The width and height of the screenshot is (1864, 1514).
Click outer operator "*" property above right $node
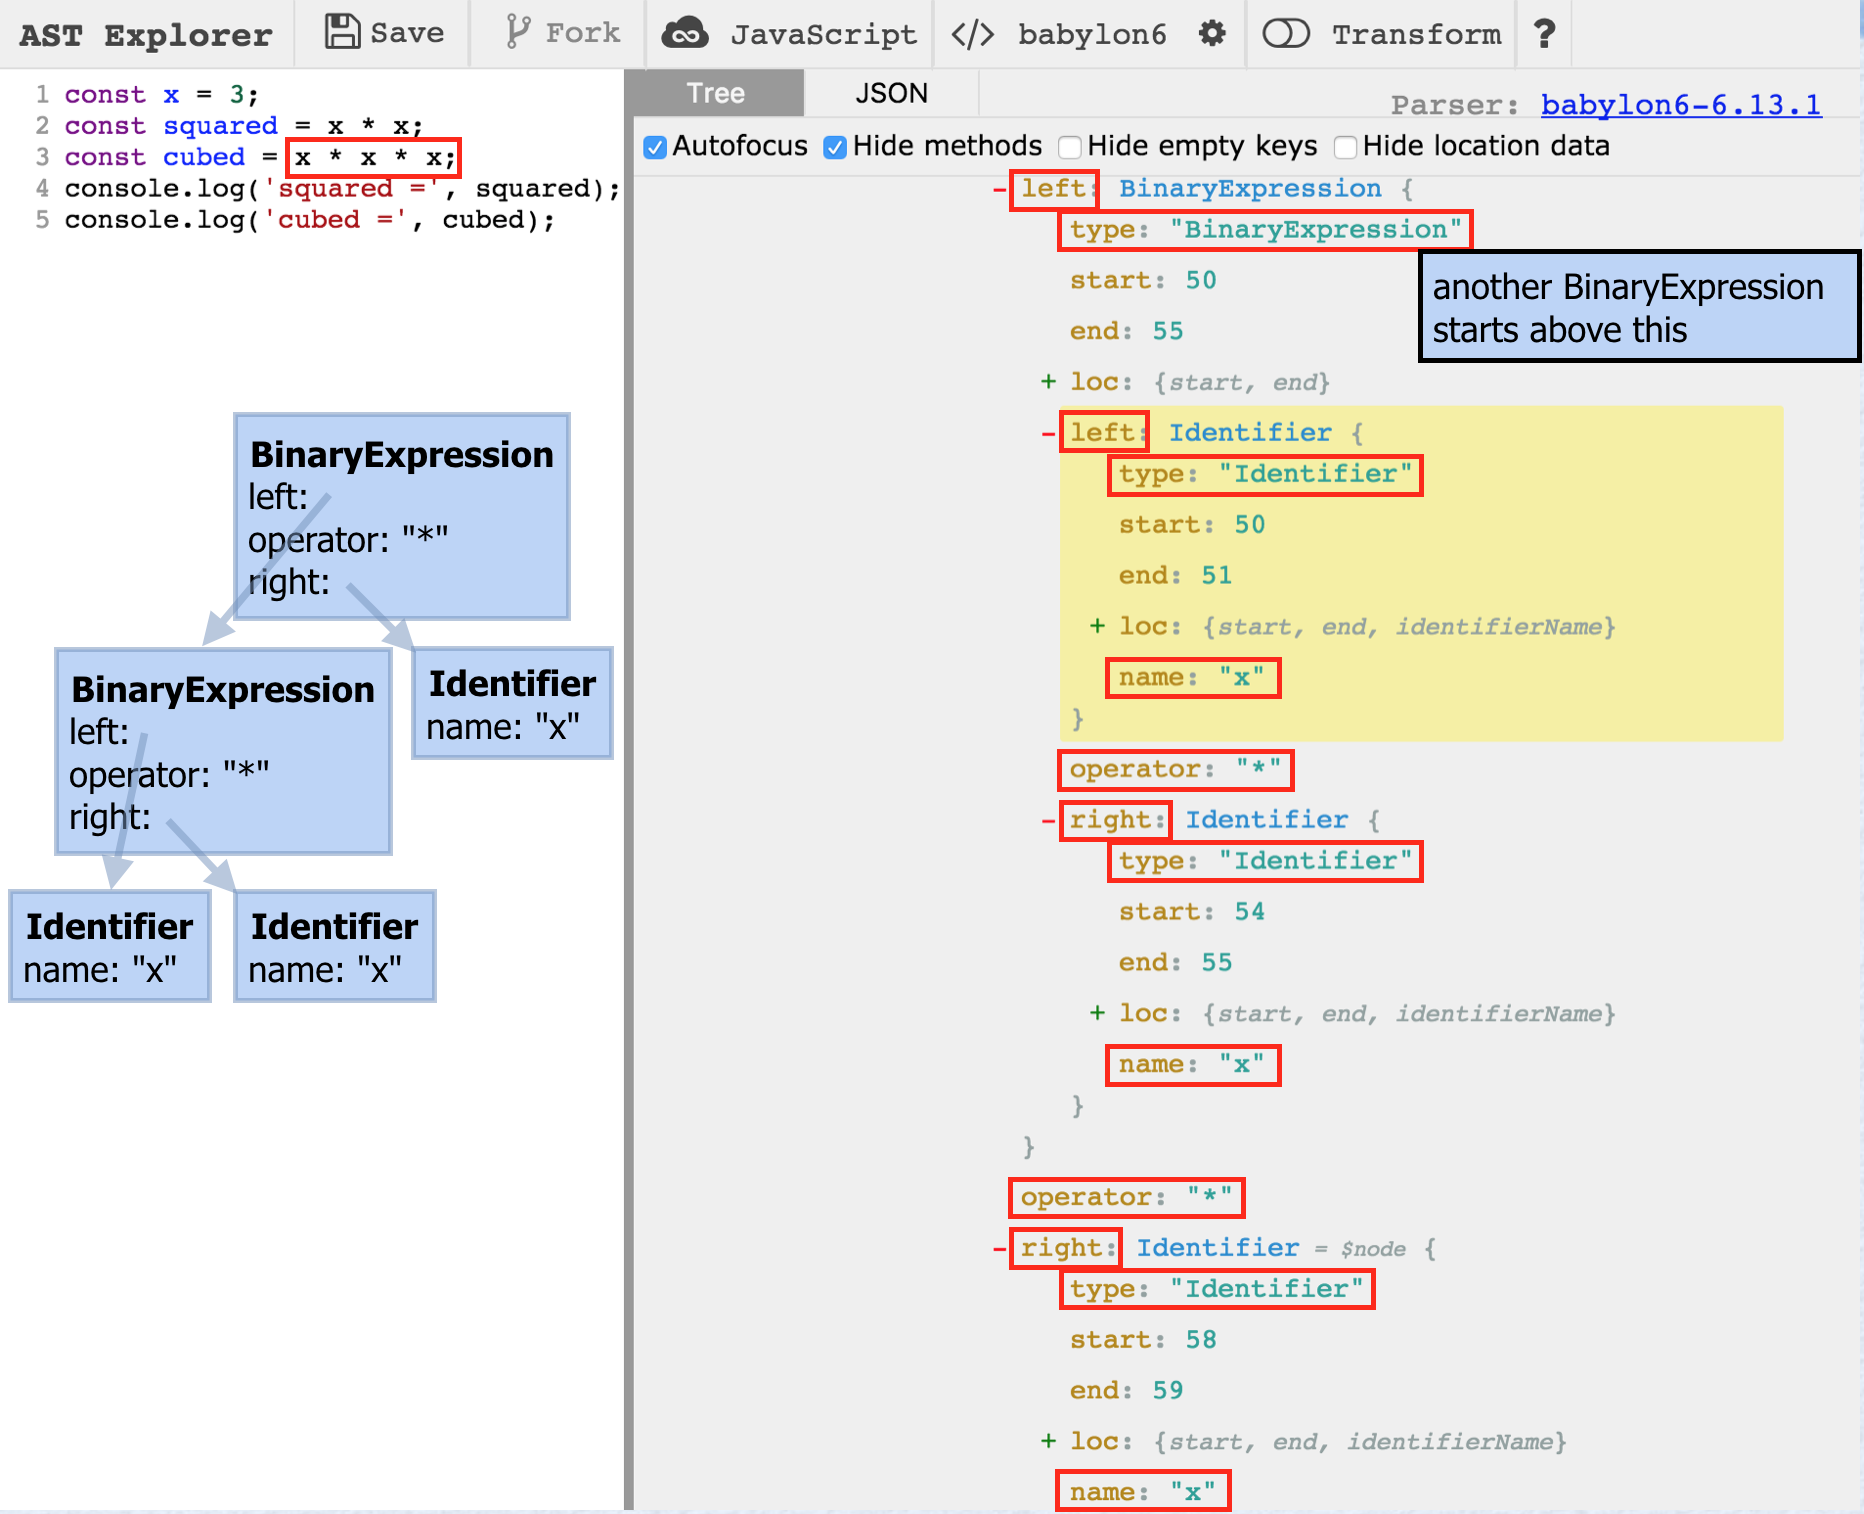(x=1126, y=1197)
